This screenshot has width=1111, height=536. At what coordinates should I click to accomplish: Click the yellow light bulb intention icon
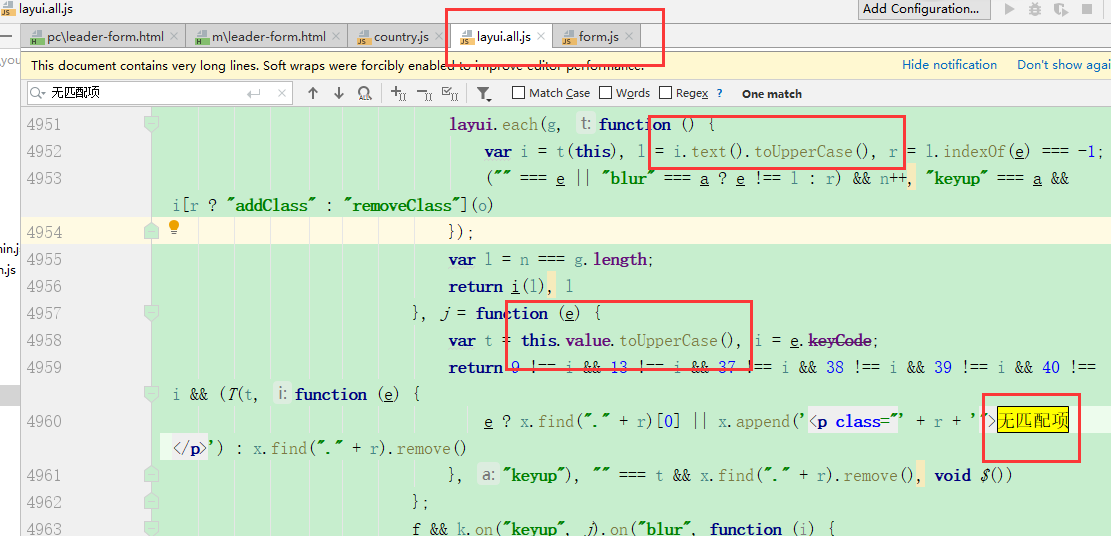pyautogui.click(x=174, y=228)
